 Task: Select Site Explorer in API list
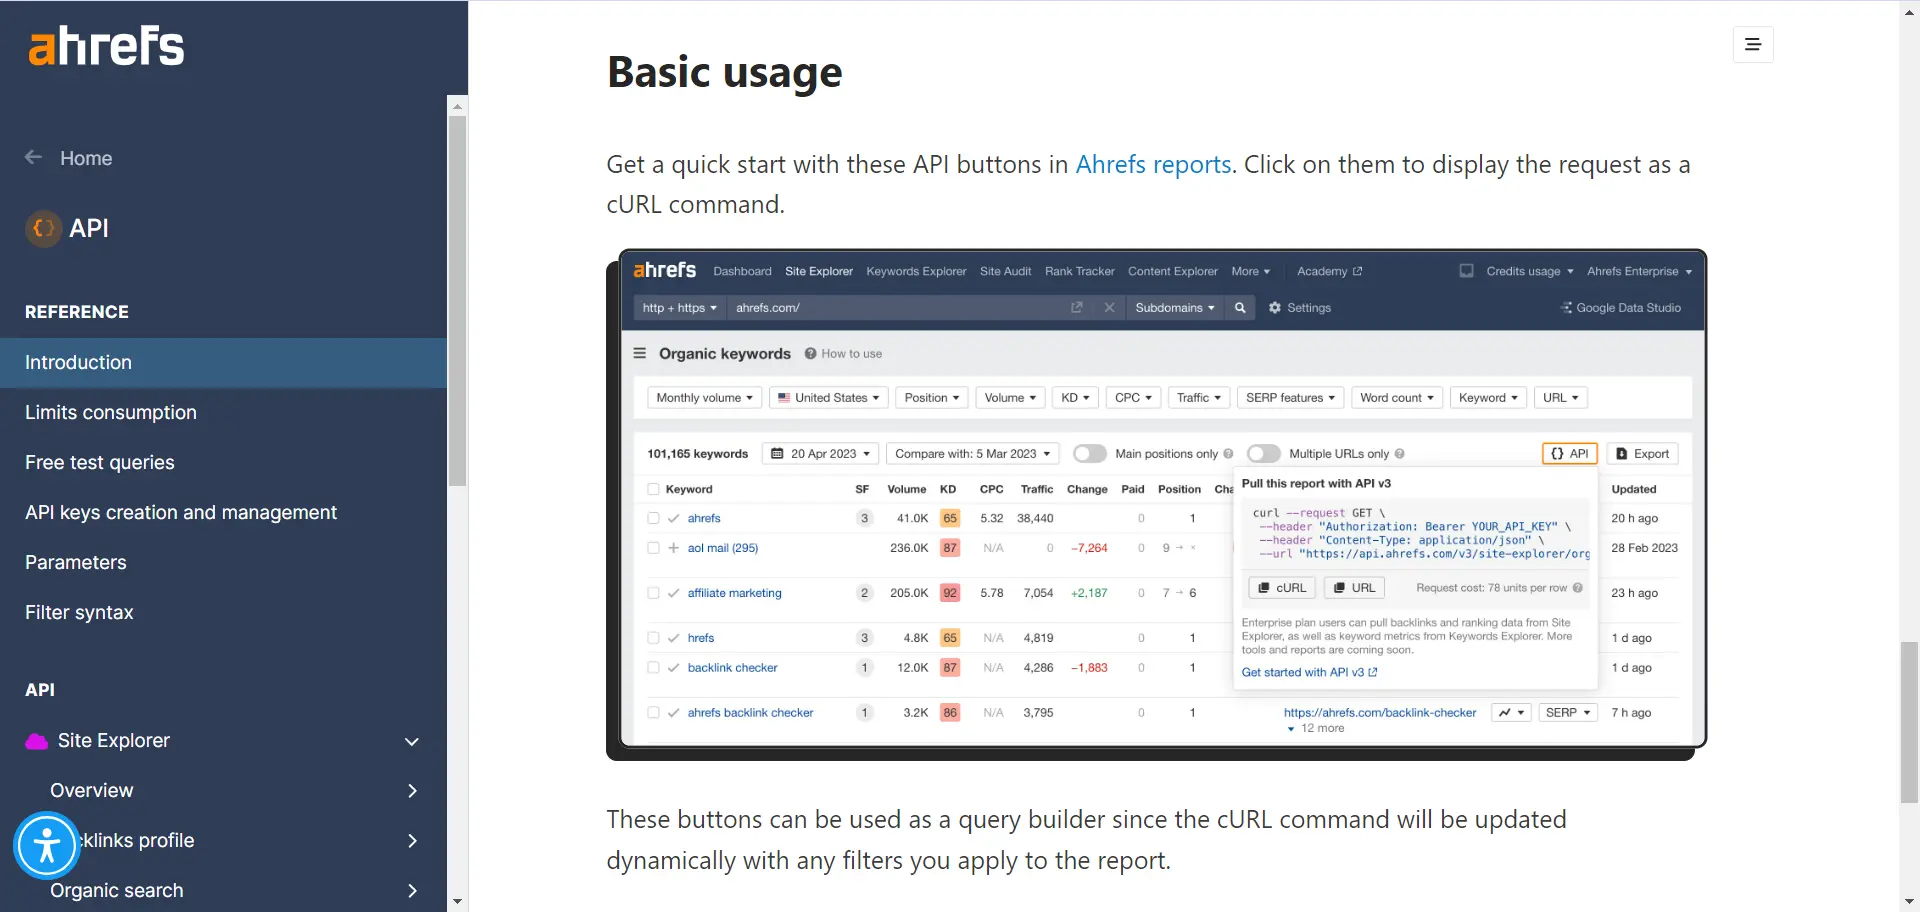[114, 740]
